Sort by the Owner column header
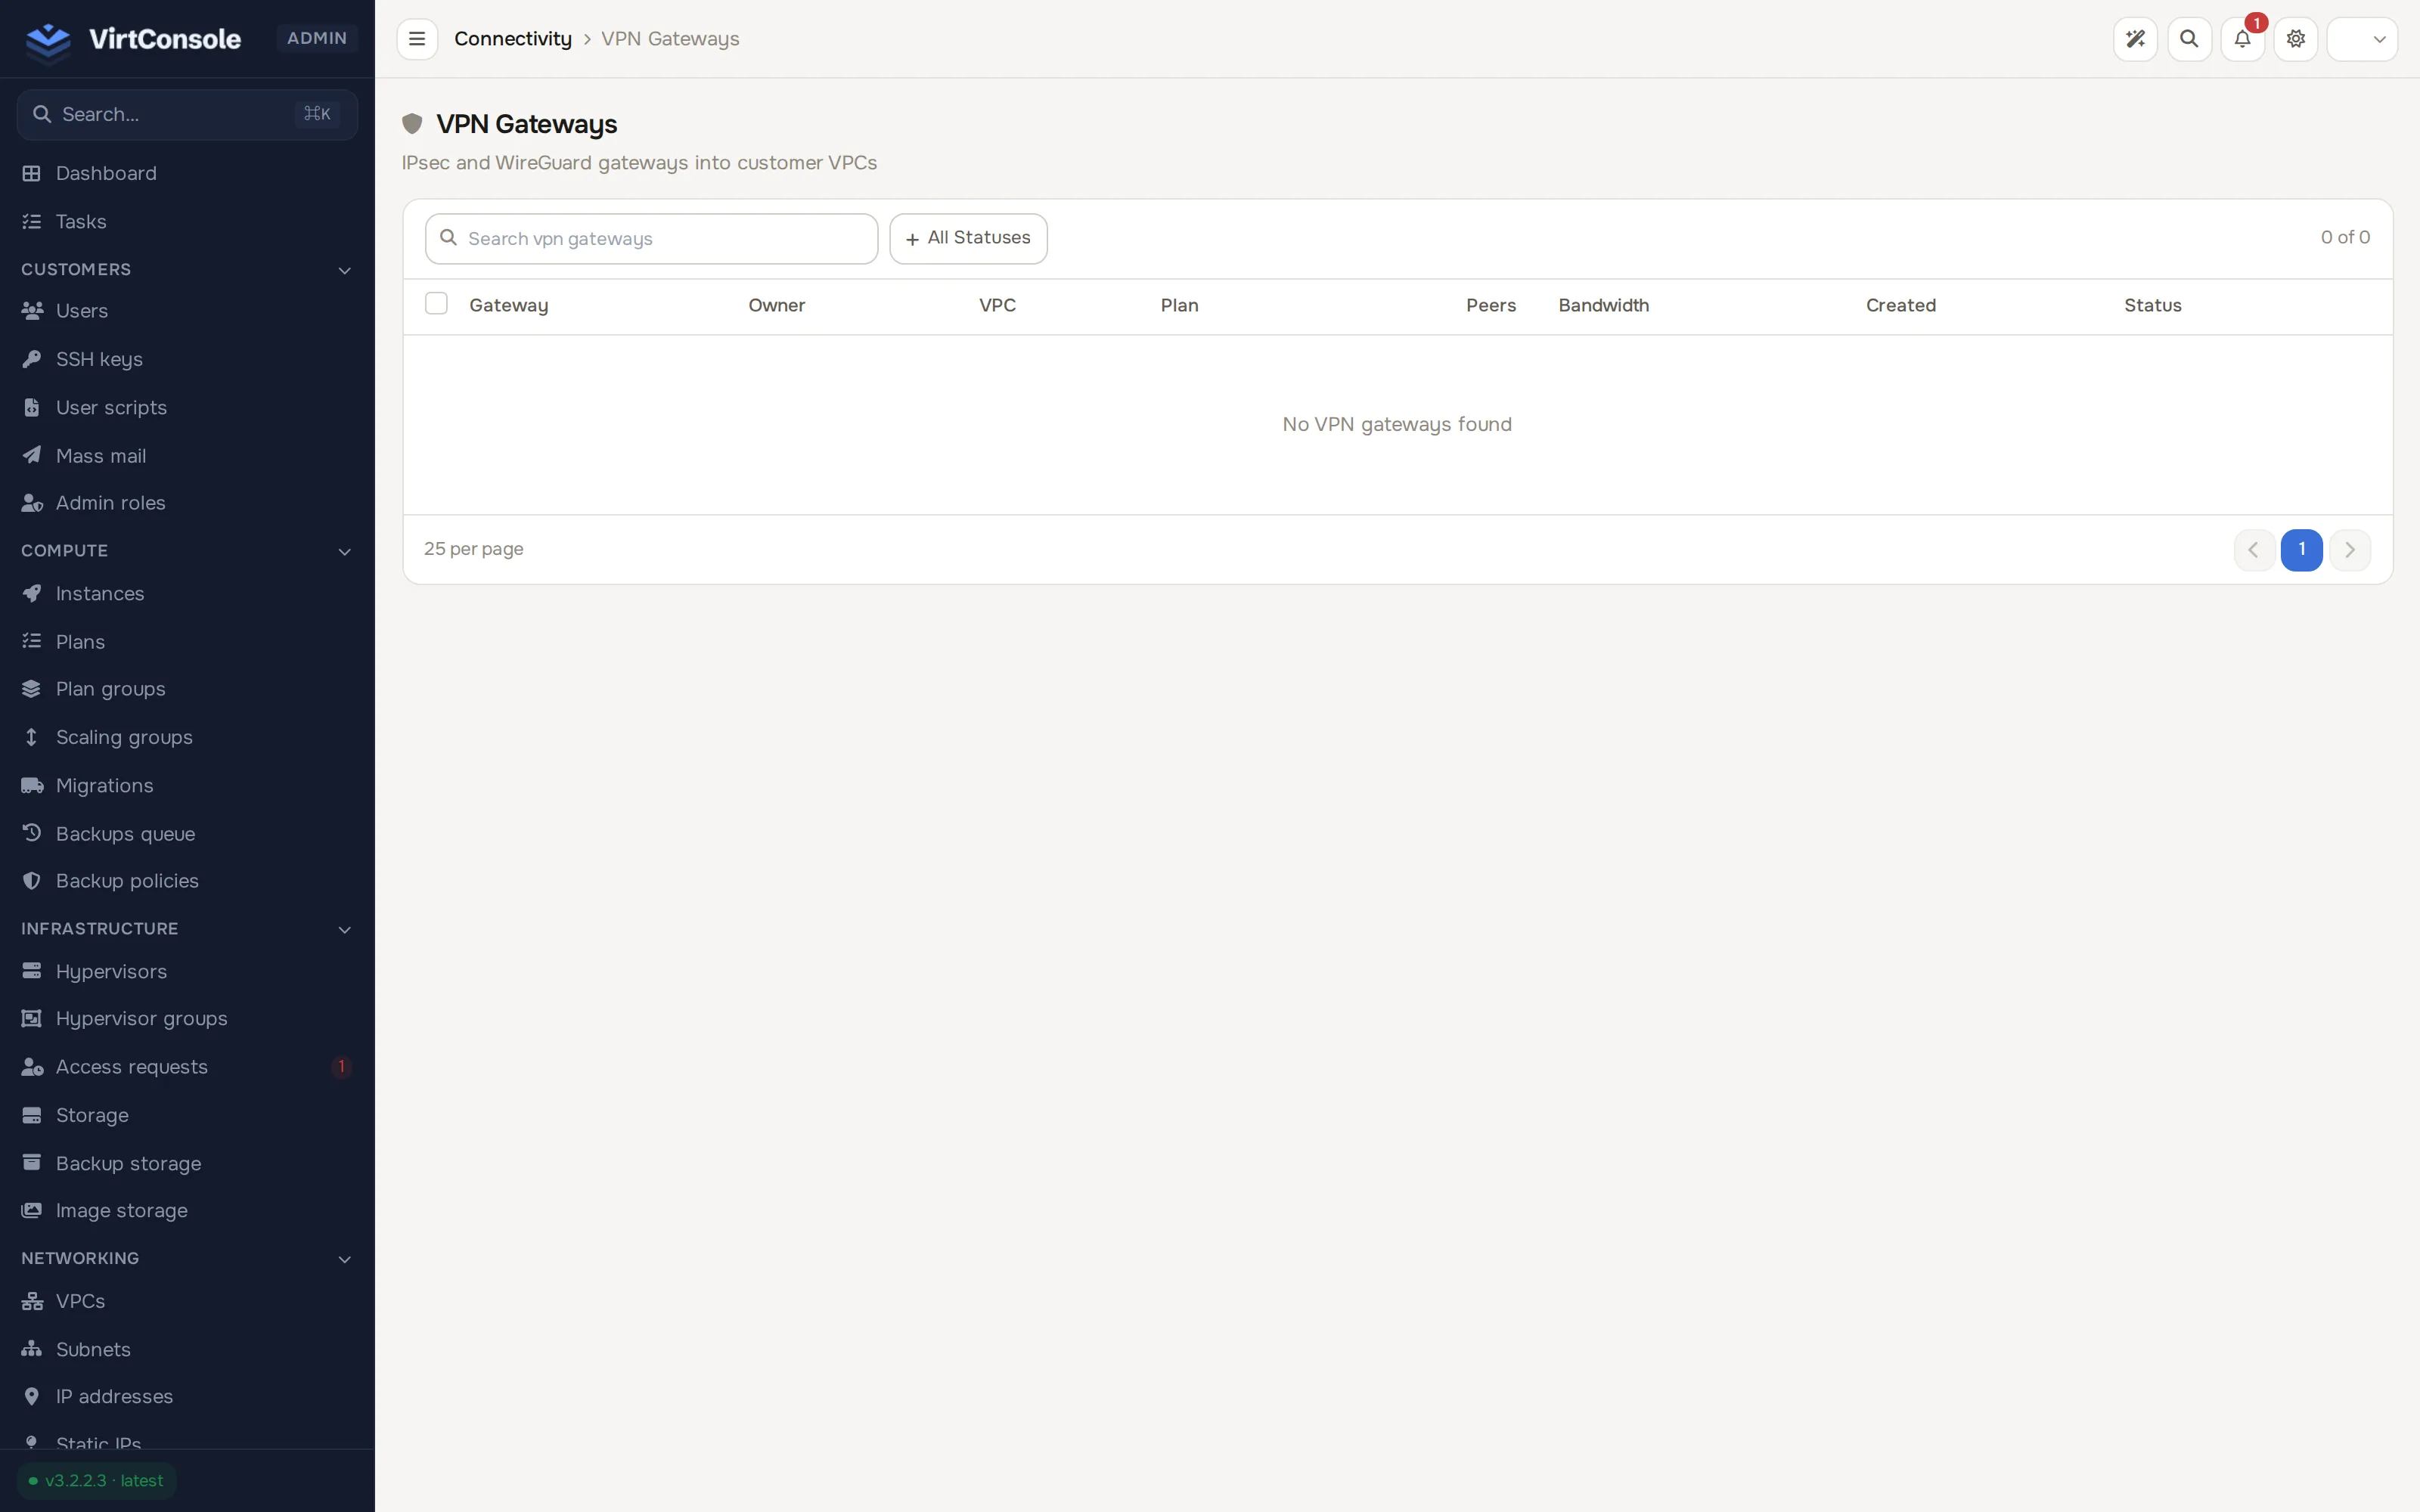 coord(776,305)
